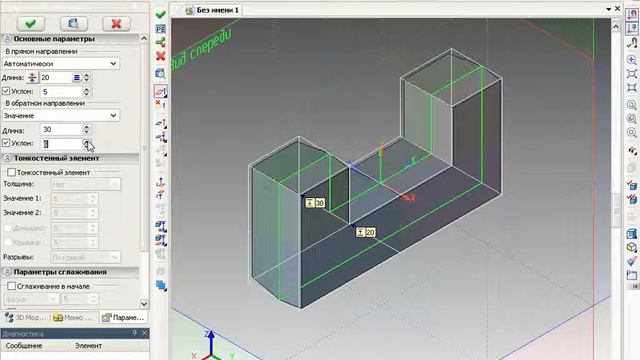Click the top icon of the right view toolbar
The width and height of the screenshot is (640, 360).
[632, 14]
